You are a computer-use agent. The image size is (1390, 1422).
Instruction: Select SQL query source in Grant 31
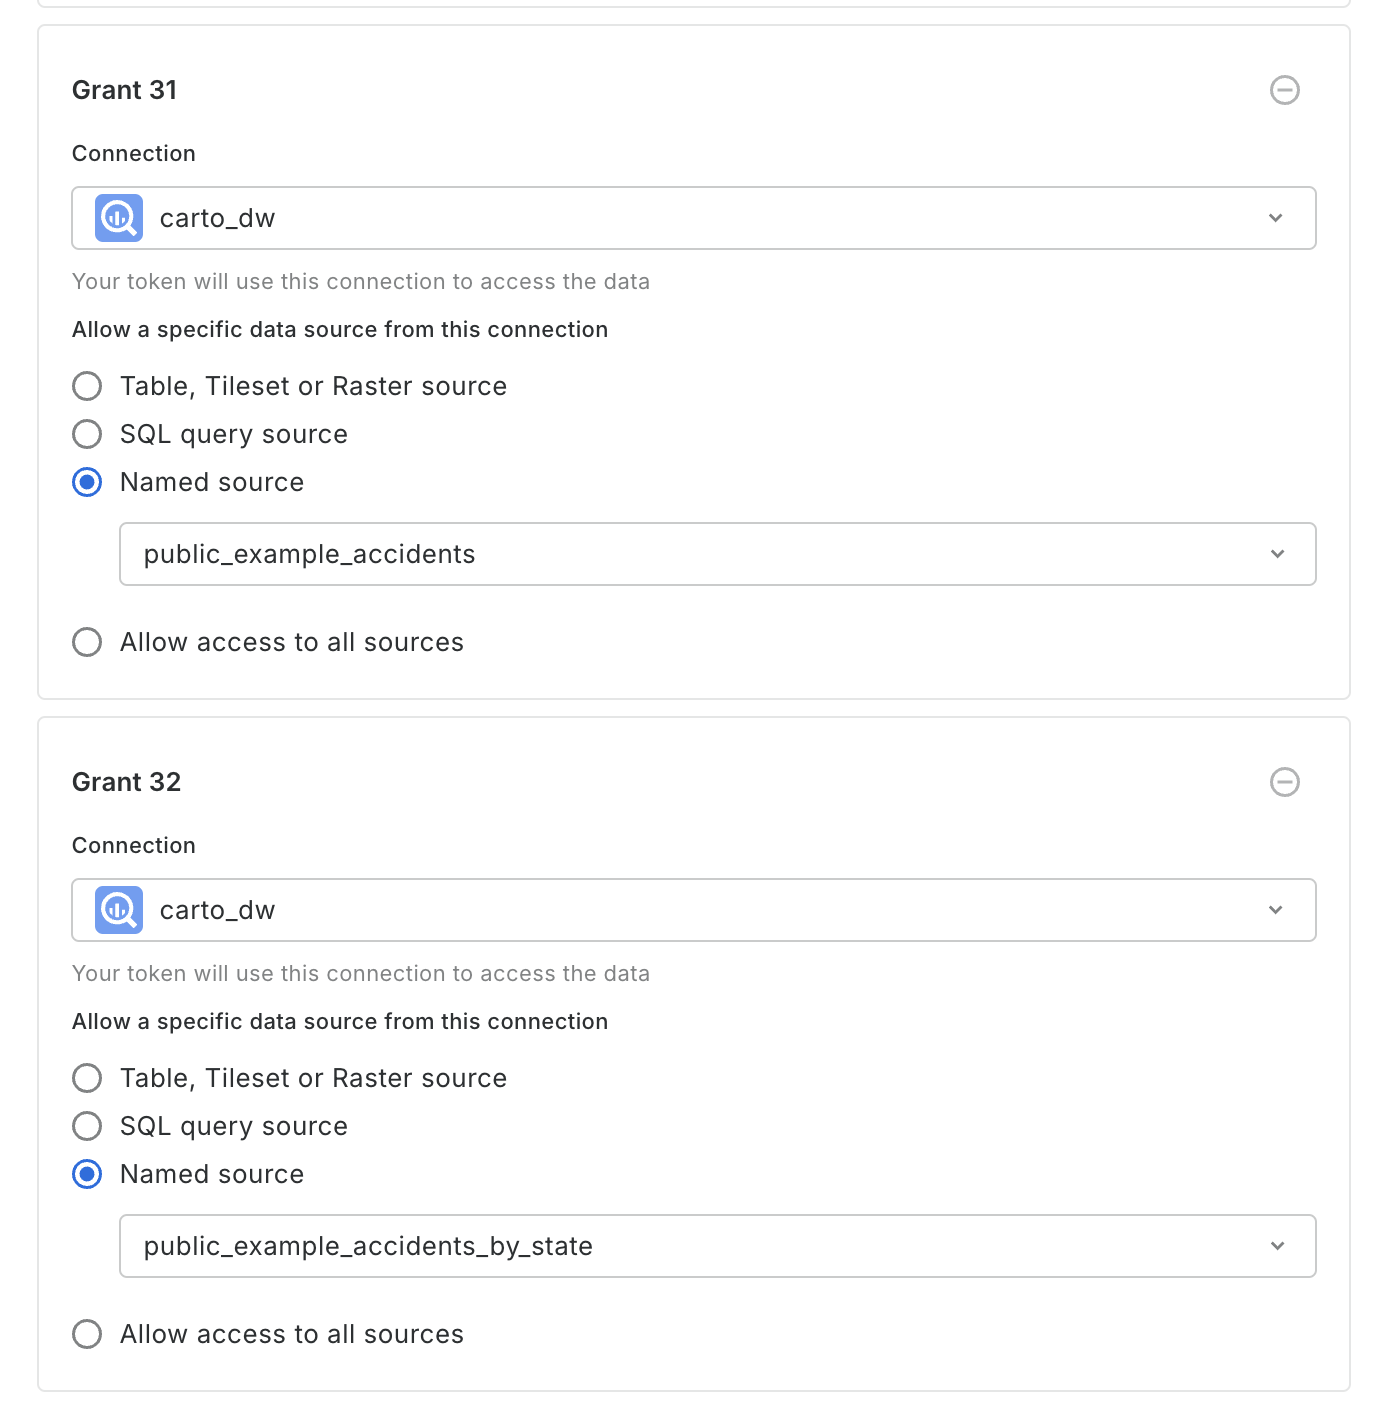[x=88, y=434]
